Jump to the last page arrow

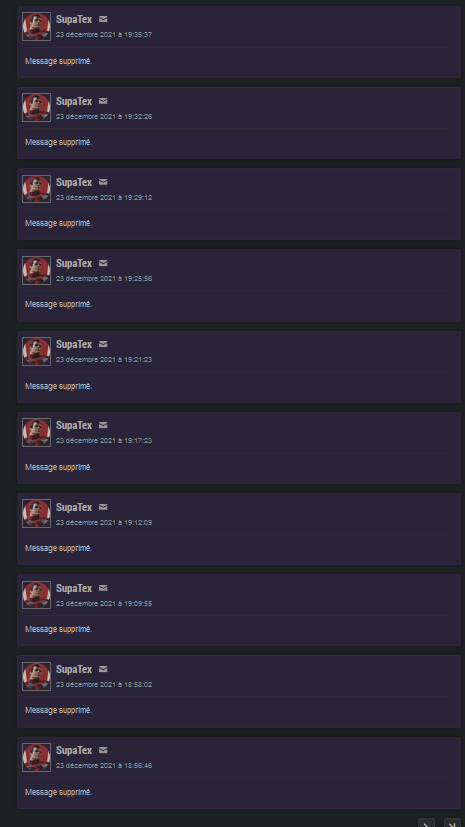(452, 823)
